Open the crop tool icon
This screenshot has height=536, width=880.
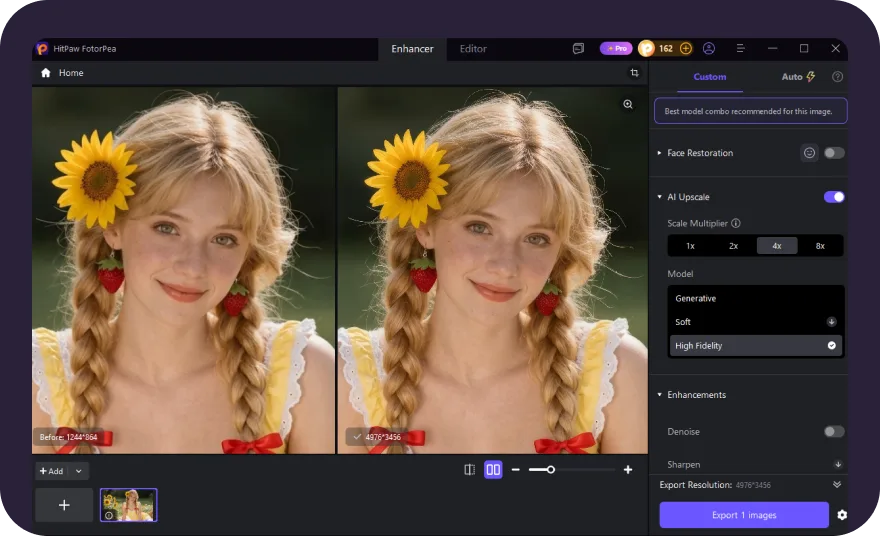634,72
